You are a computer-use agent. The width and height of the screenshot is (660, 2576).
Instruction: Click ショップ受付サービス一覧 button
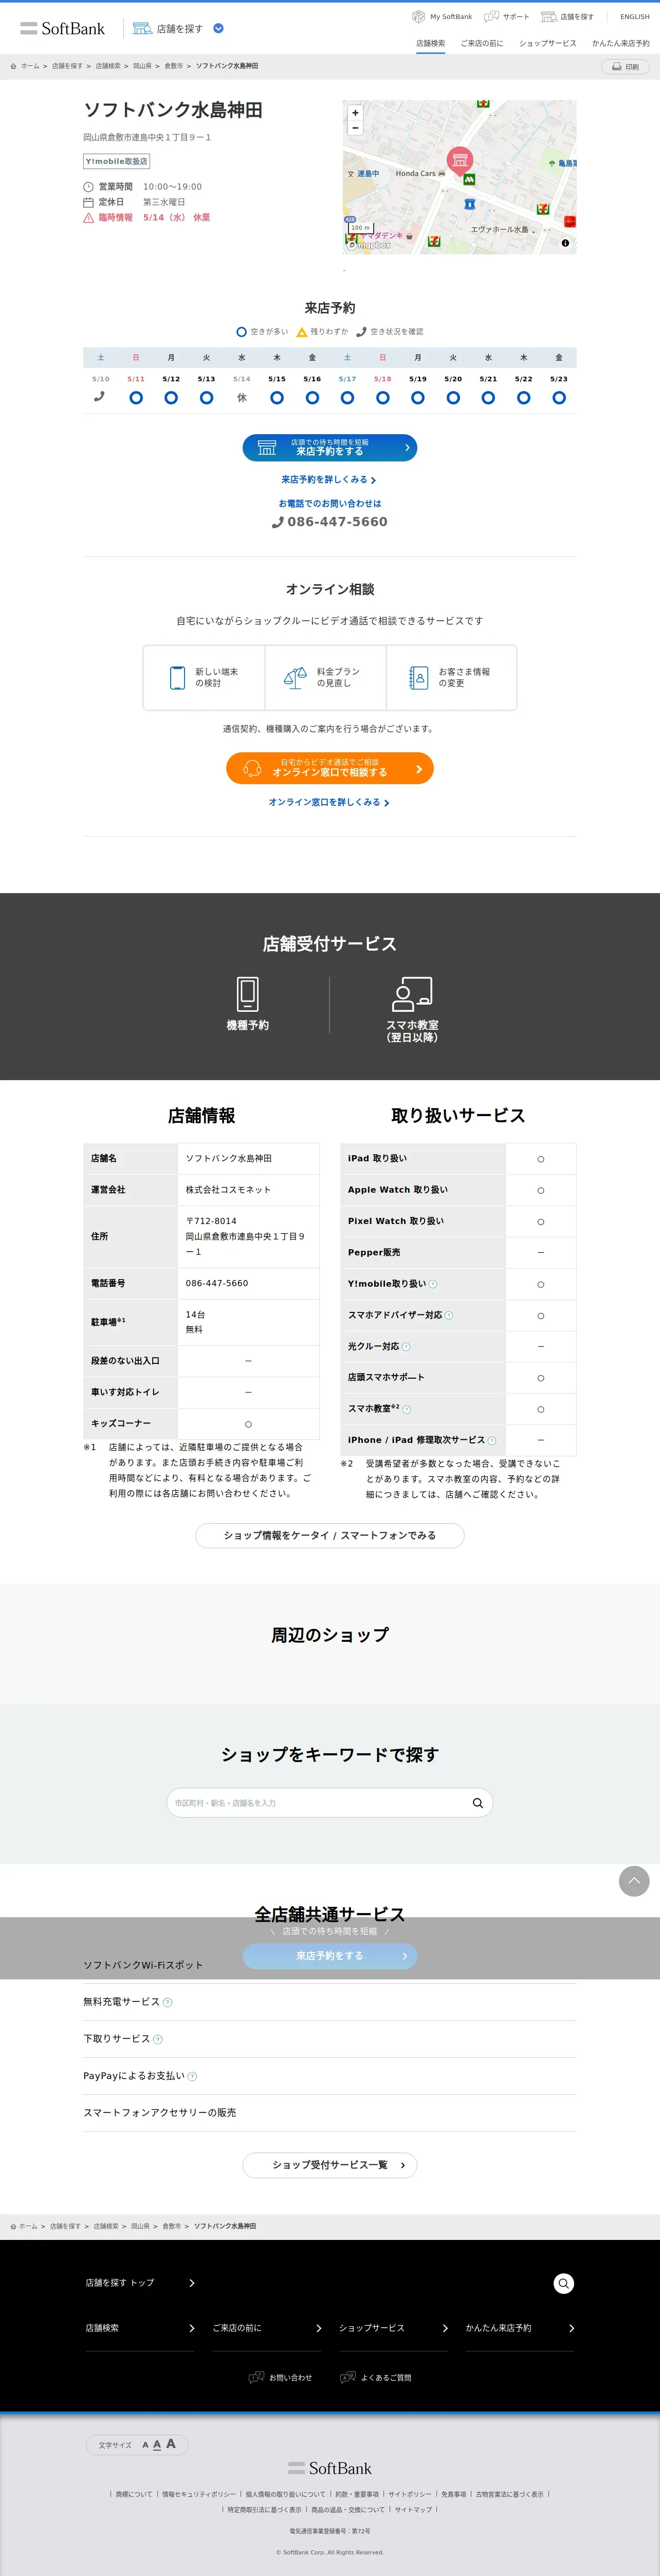tap(330, 2165)
